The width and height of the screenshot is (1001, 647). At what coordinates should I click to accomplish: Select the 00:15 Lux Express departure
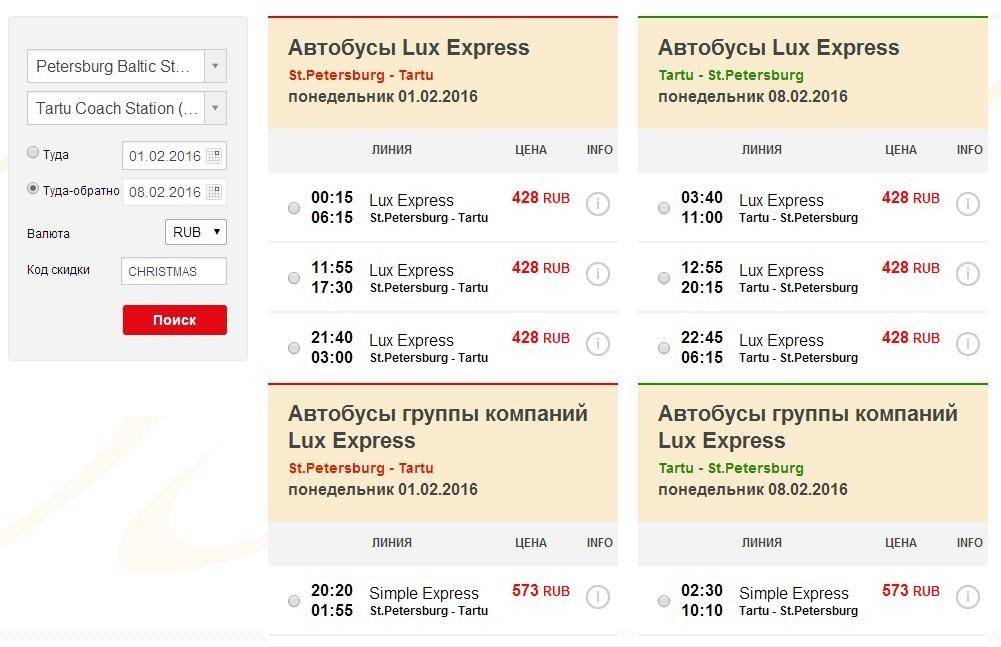(294, 208)
